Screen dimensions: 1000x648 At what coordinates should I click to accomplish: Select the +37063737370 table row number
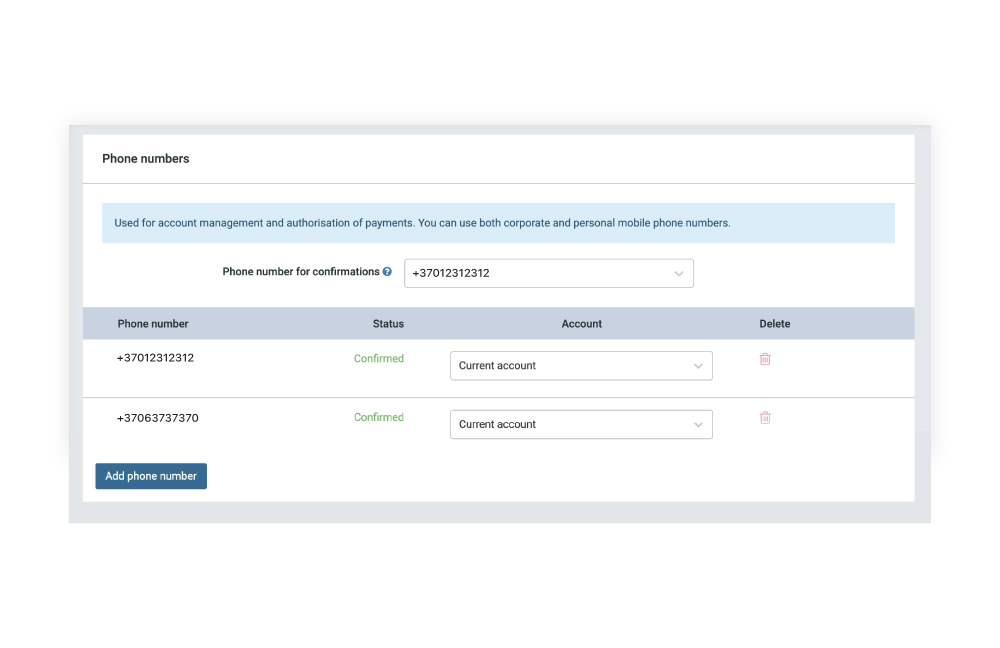coord(157,418)
